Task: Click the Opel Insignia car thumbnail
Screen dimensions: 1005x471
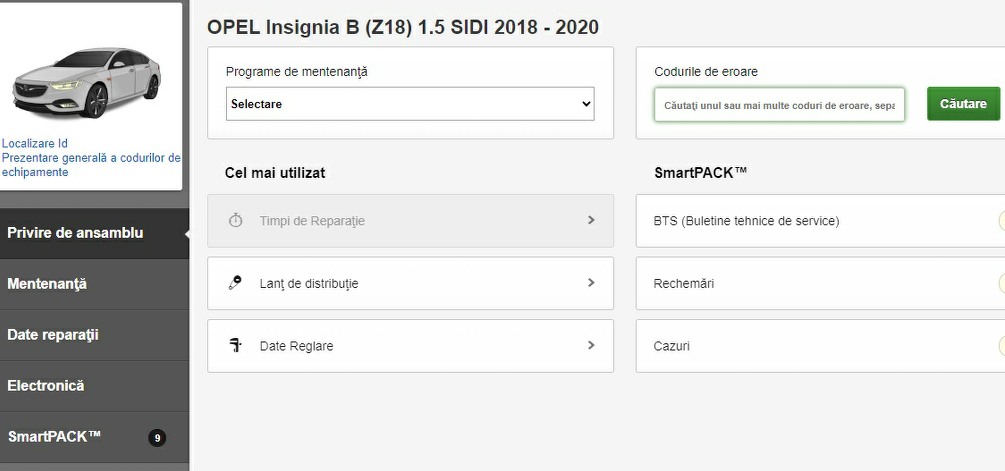Action: coord(86,82)
